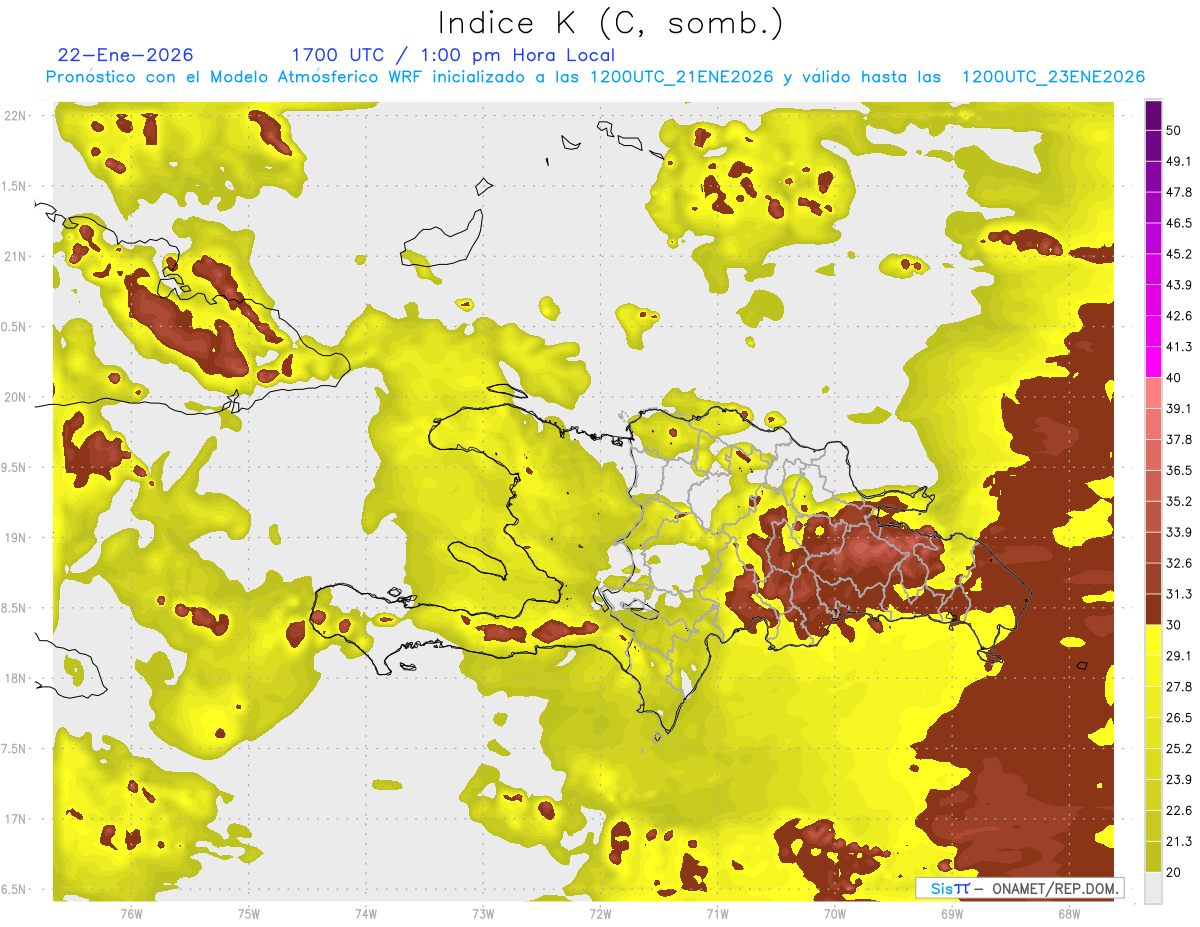Click the legend value "25.2"
This screenshot has height=927, width=1200.
coord(1179,748)
